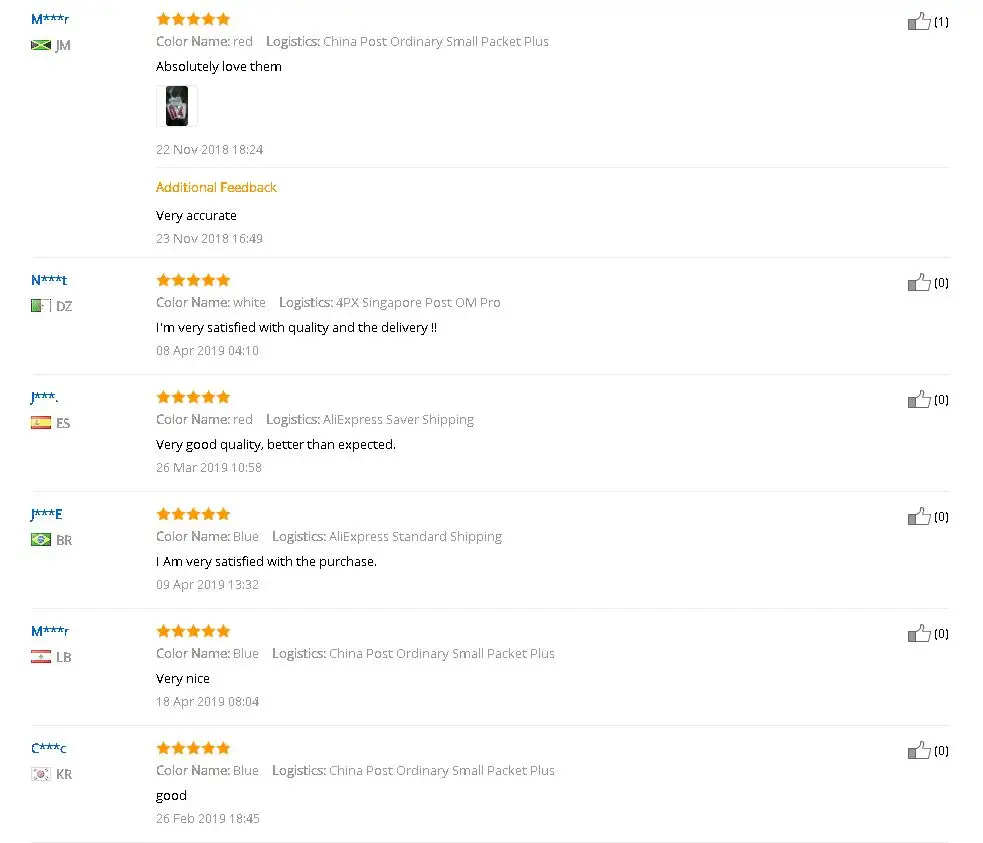Click reviewer C***c's username
This screenshot has width=983, height=843.
click(48, 748)
